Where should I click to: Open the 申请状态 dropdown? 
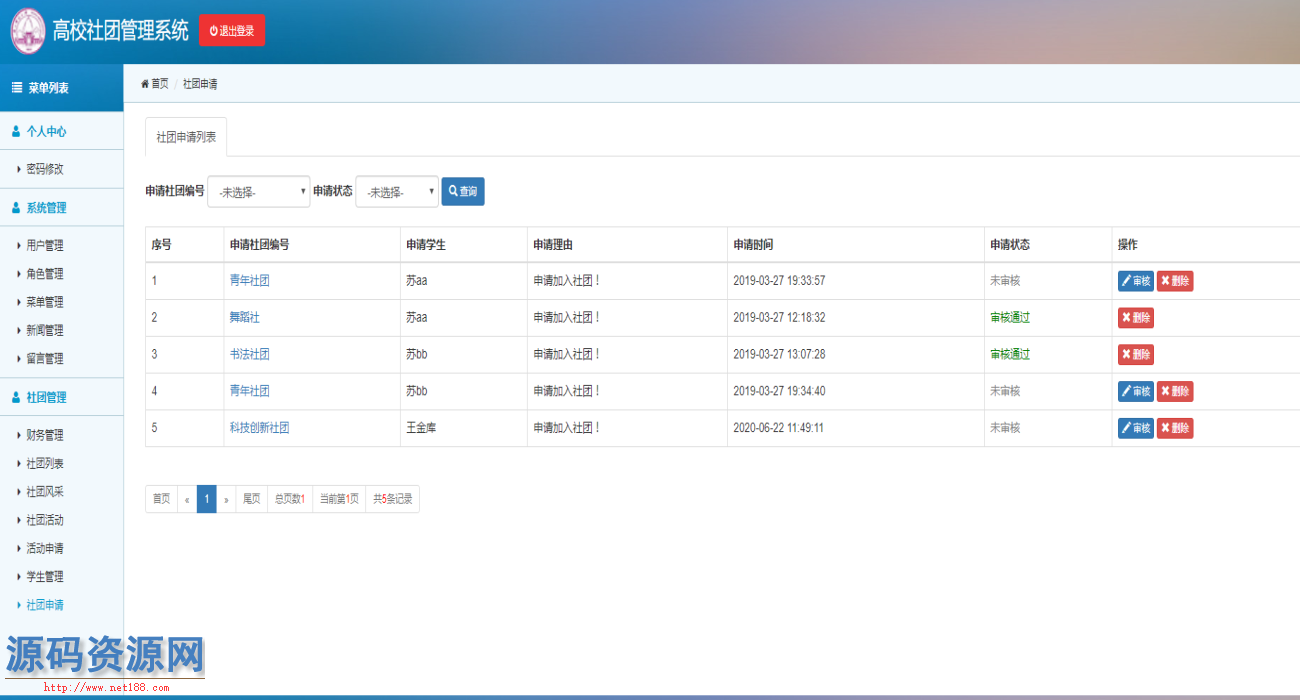click(397, 192)
